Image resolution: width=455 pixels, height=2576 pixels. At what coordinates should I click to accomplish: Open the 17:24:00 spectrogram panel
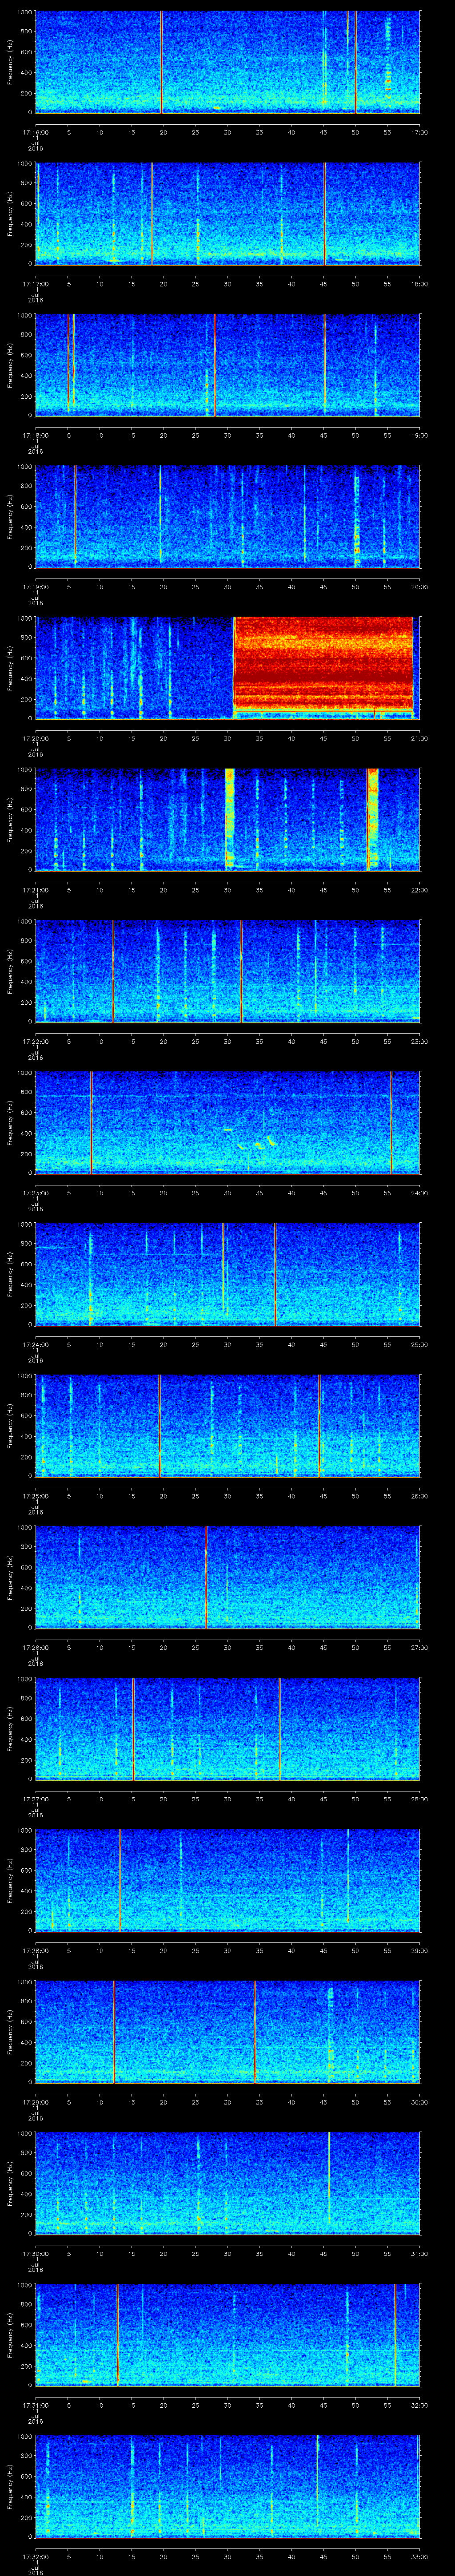pos(228,1274)
